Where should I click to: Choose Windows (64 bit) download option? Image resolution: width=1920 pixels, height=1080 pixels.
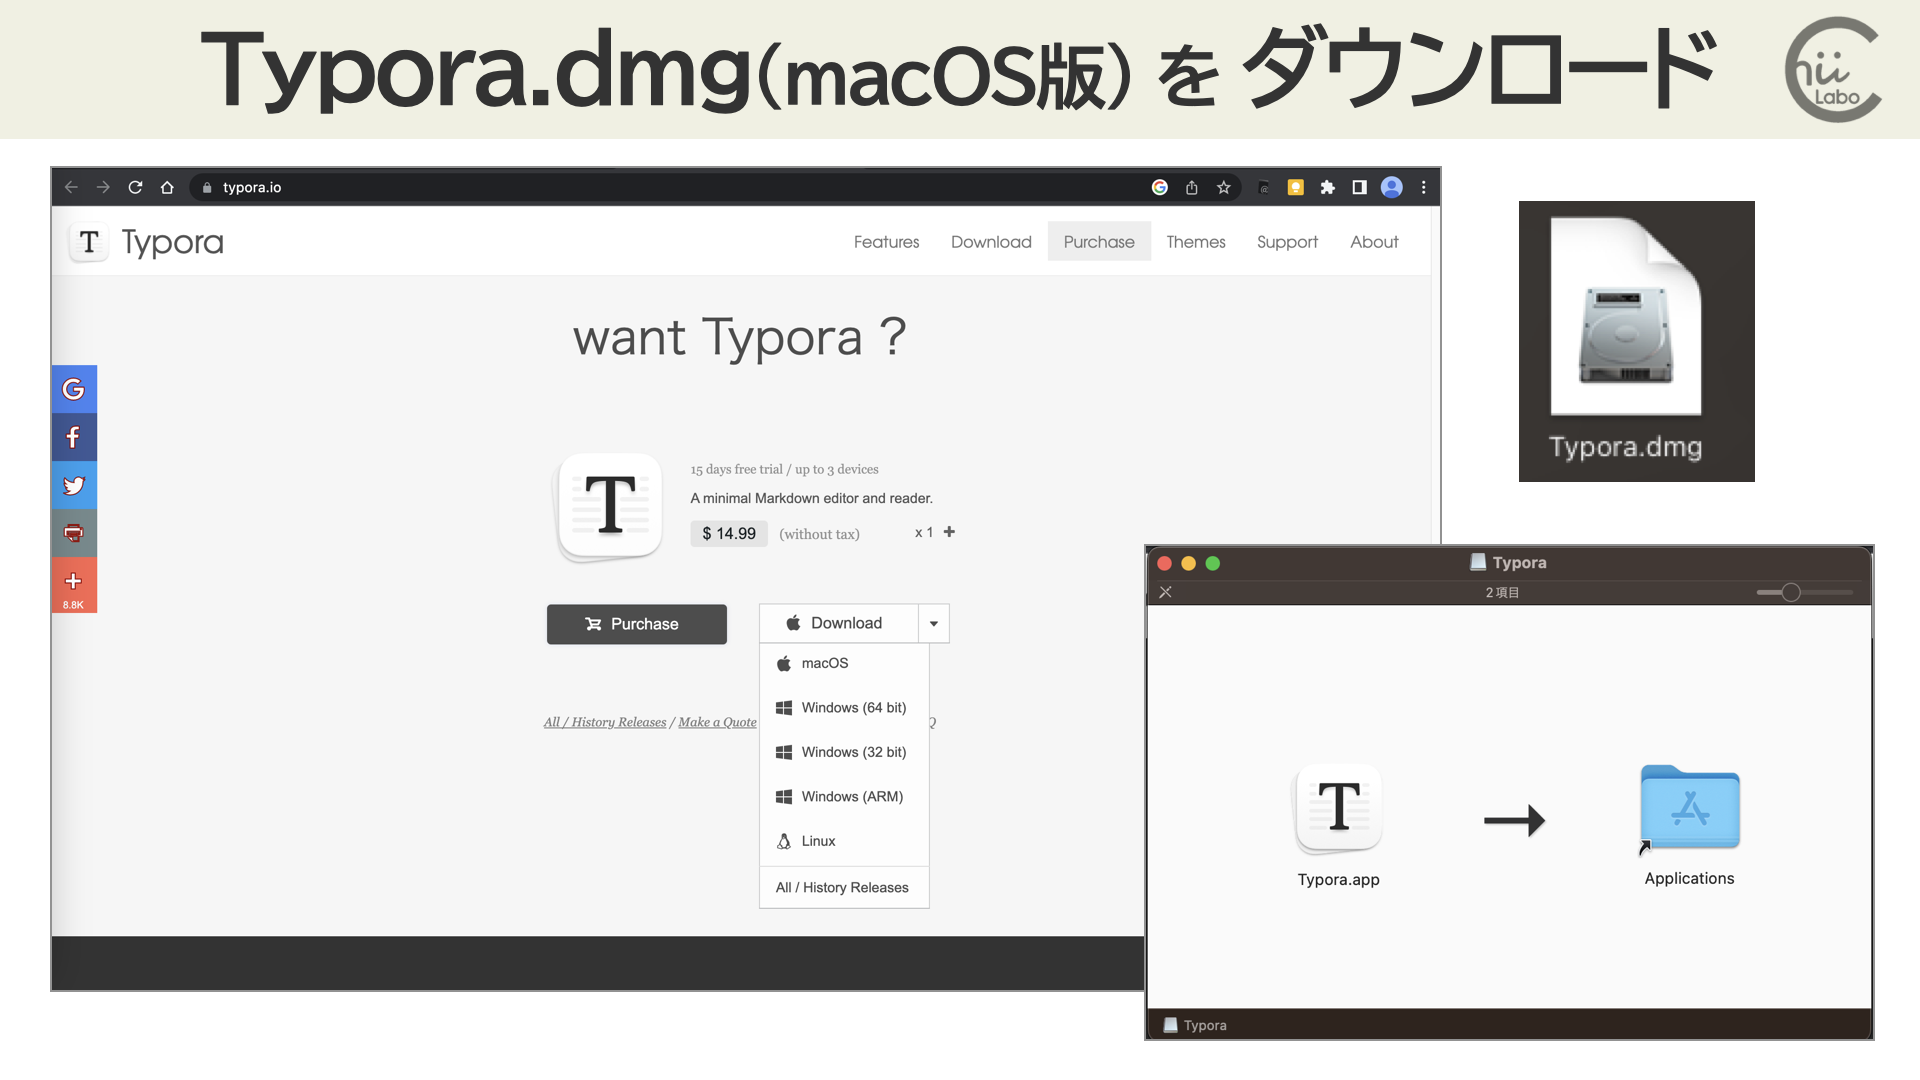[x=853, y=707]
